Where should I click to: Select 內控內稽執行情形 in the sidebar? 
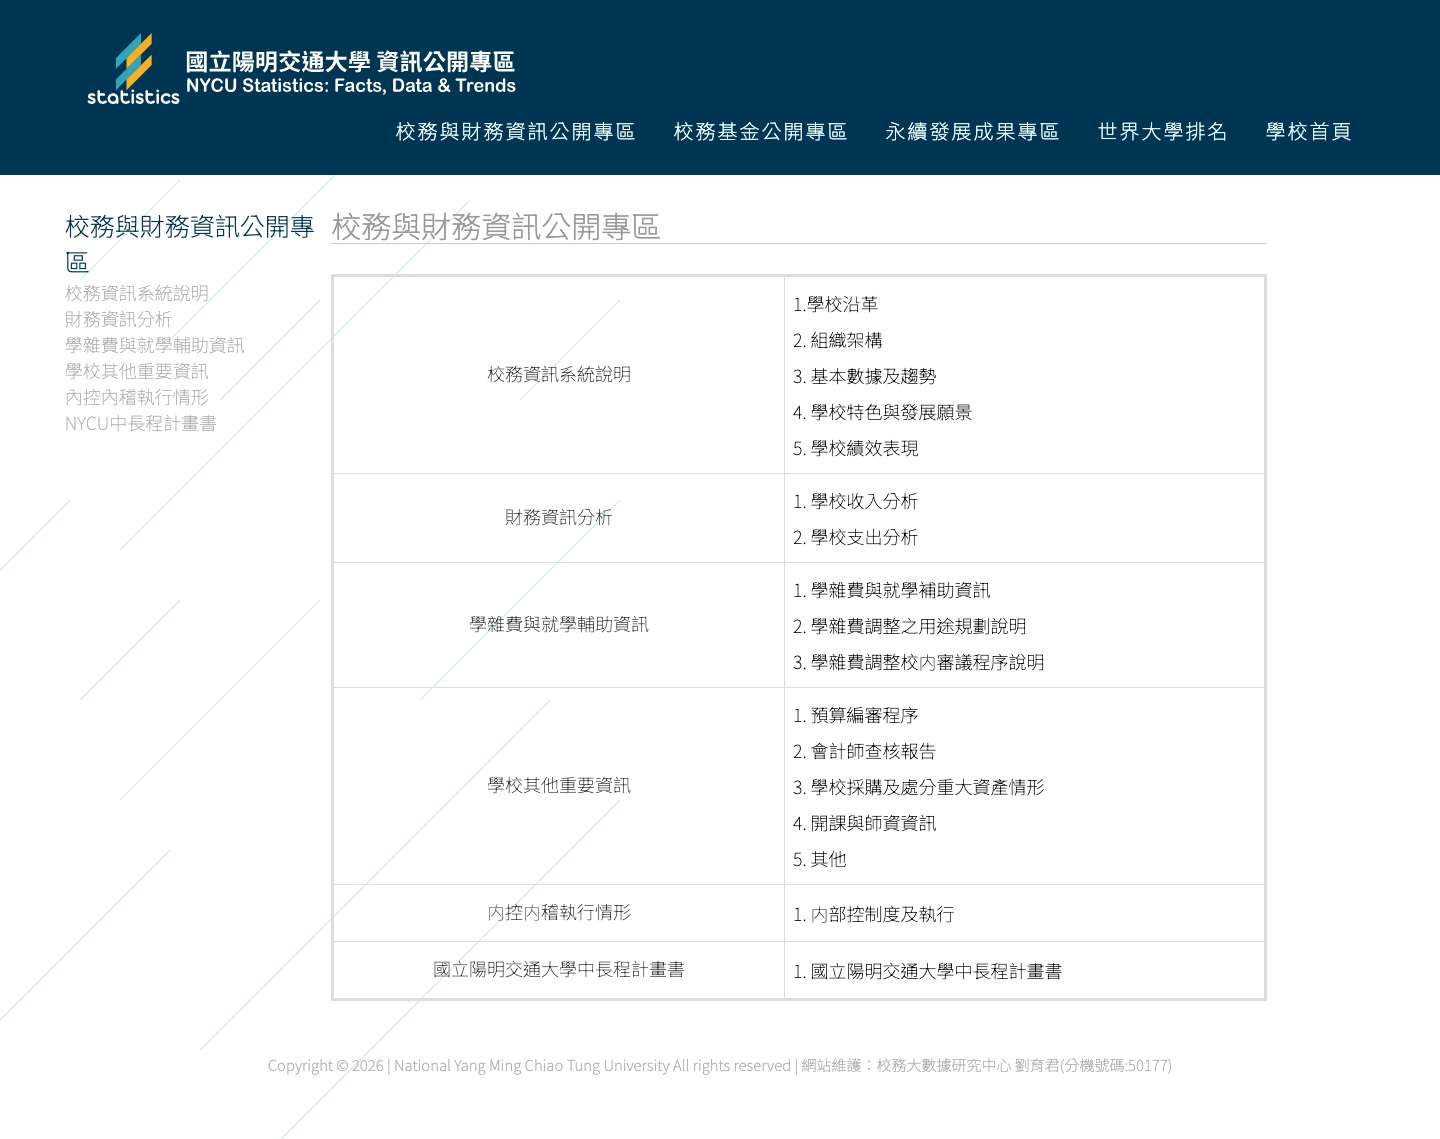[136, 397]
